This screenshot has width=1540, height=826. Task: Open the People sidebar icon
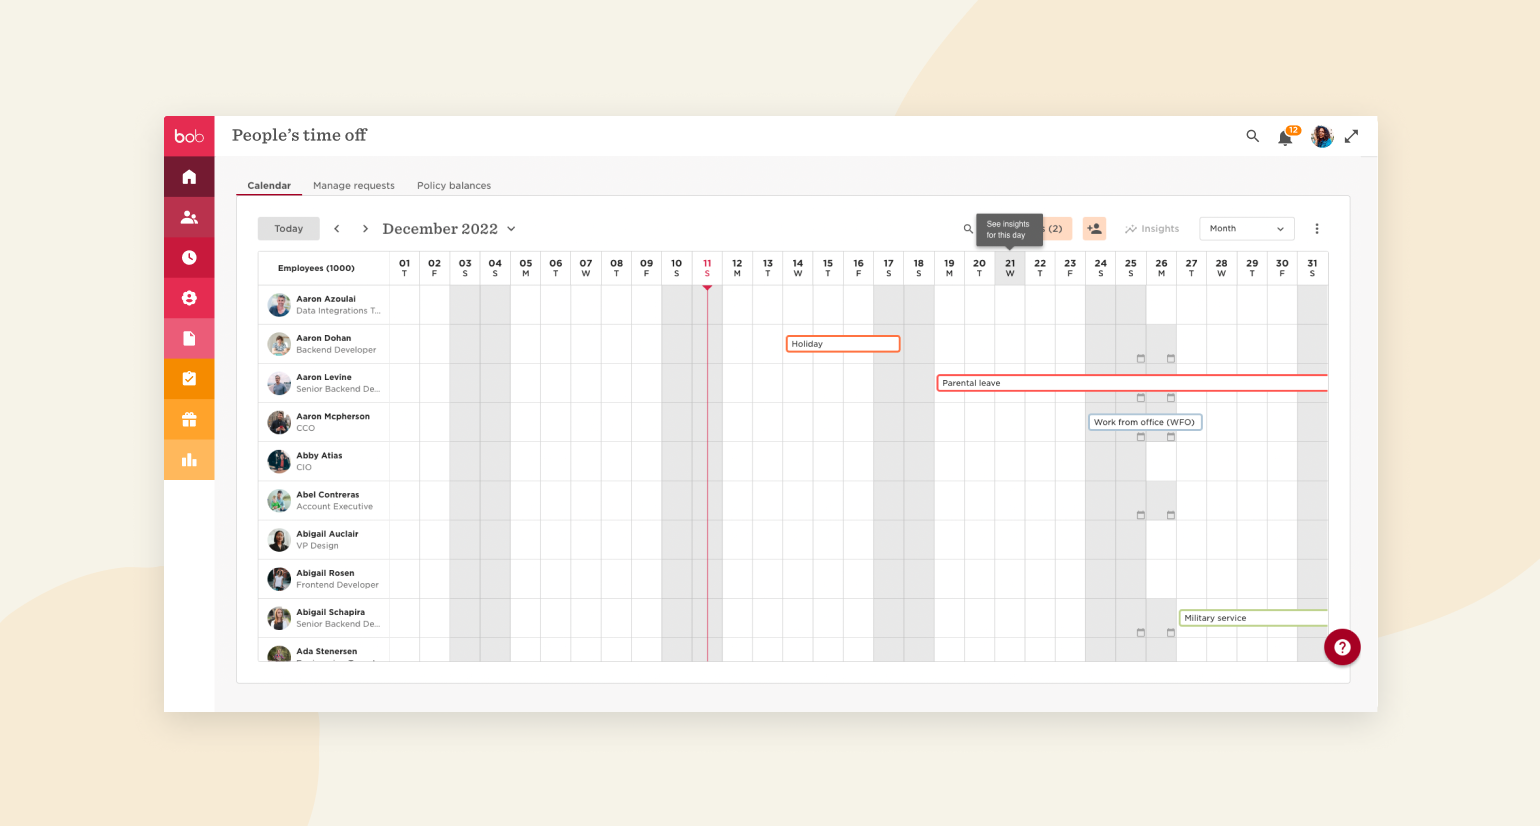click(x=189, y=217)
